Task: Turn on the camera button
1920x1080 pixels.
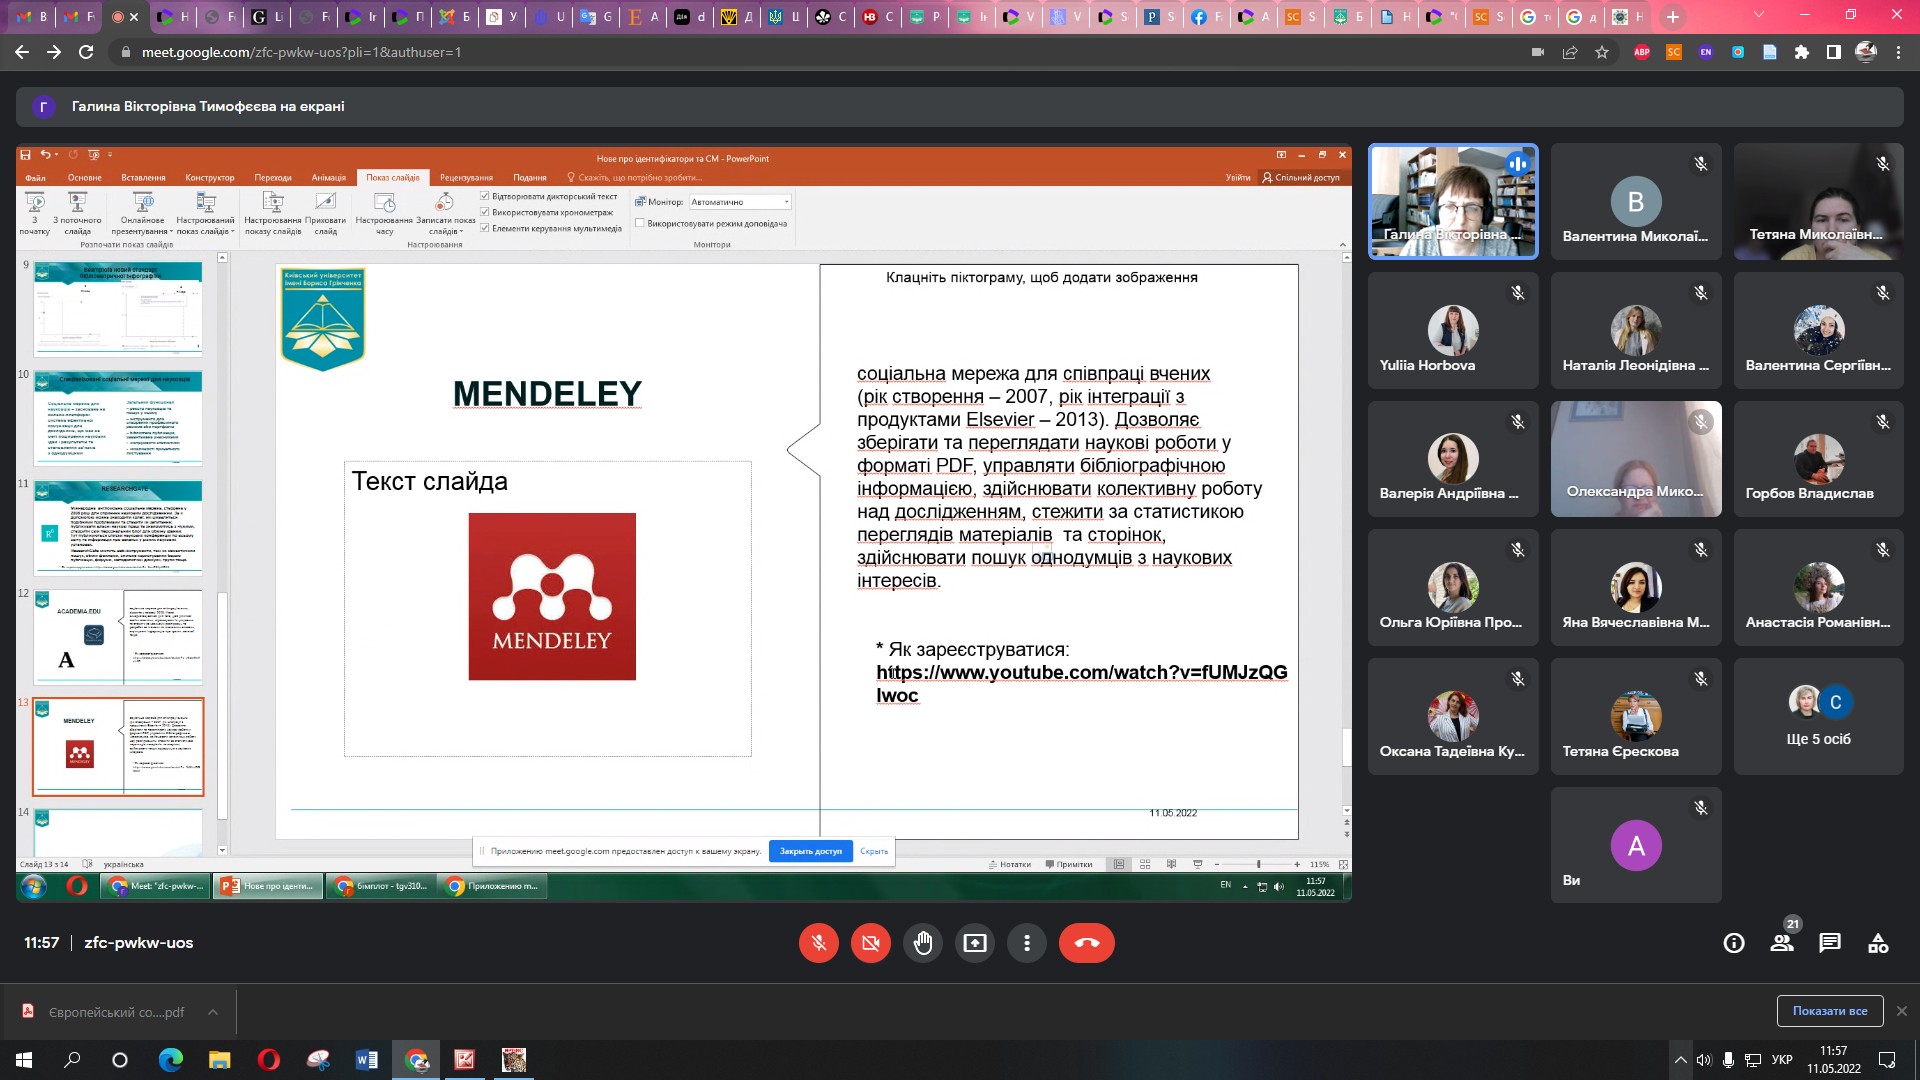Action: pos(870,943)
